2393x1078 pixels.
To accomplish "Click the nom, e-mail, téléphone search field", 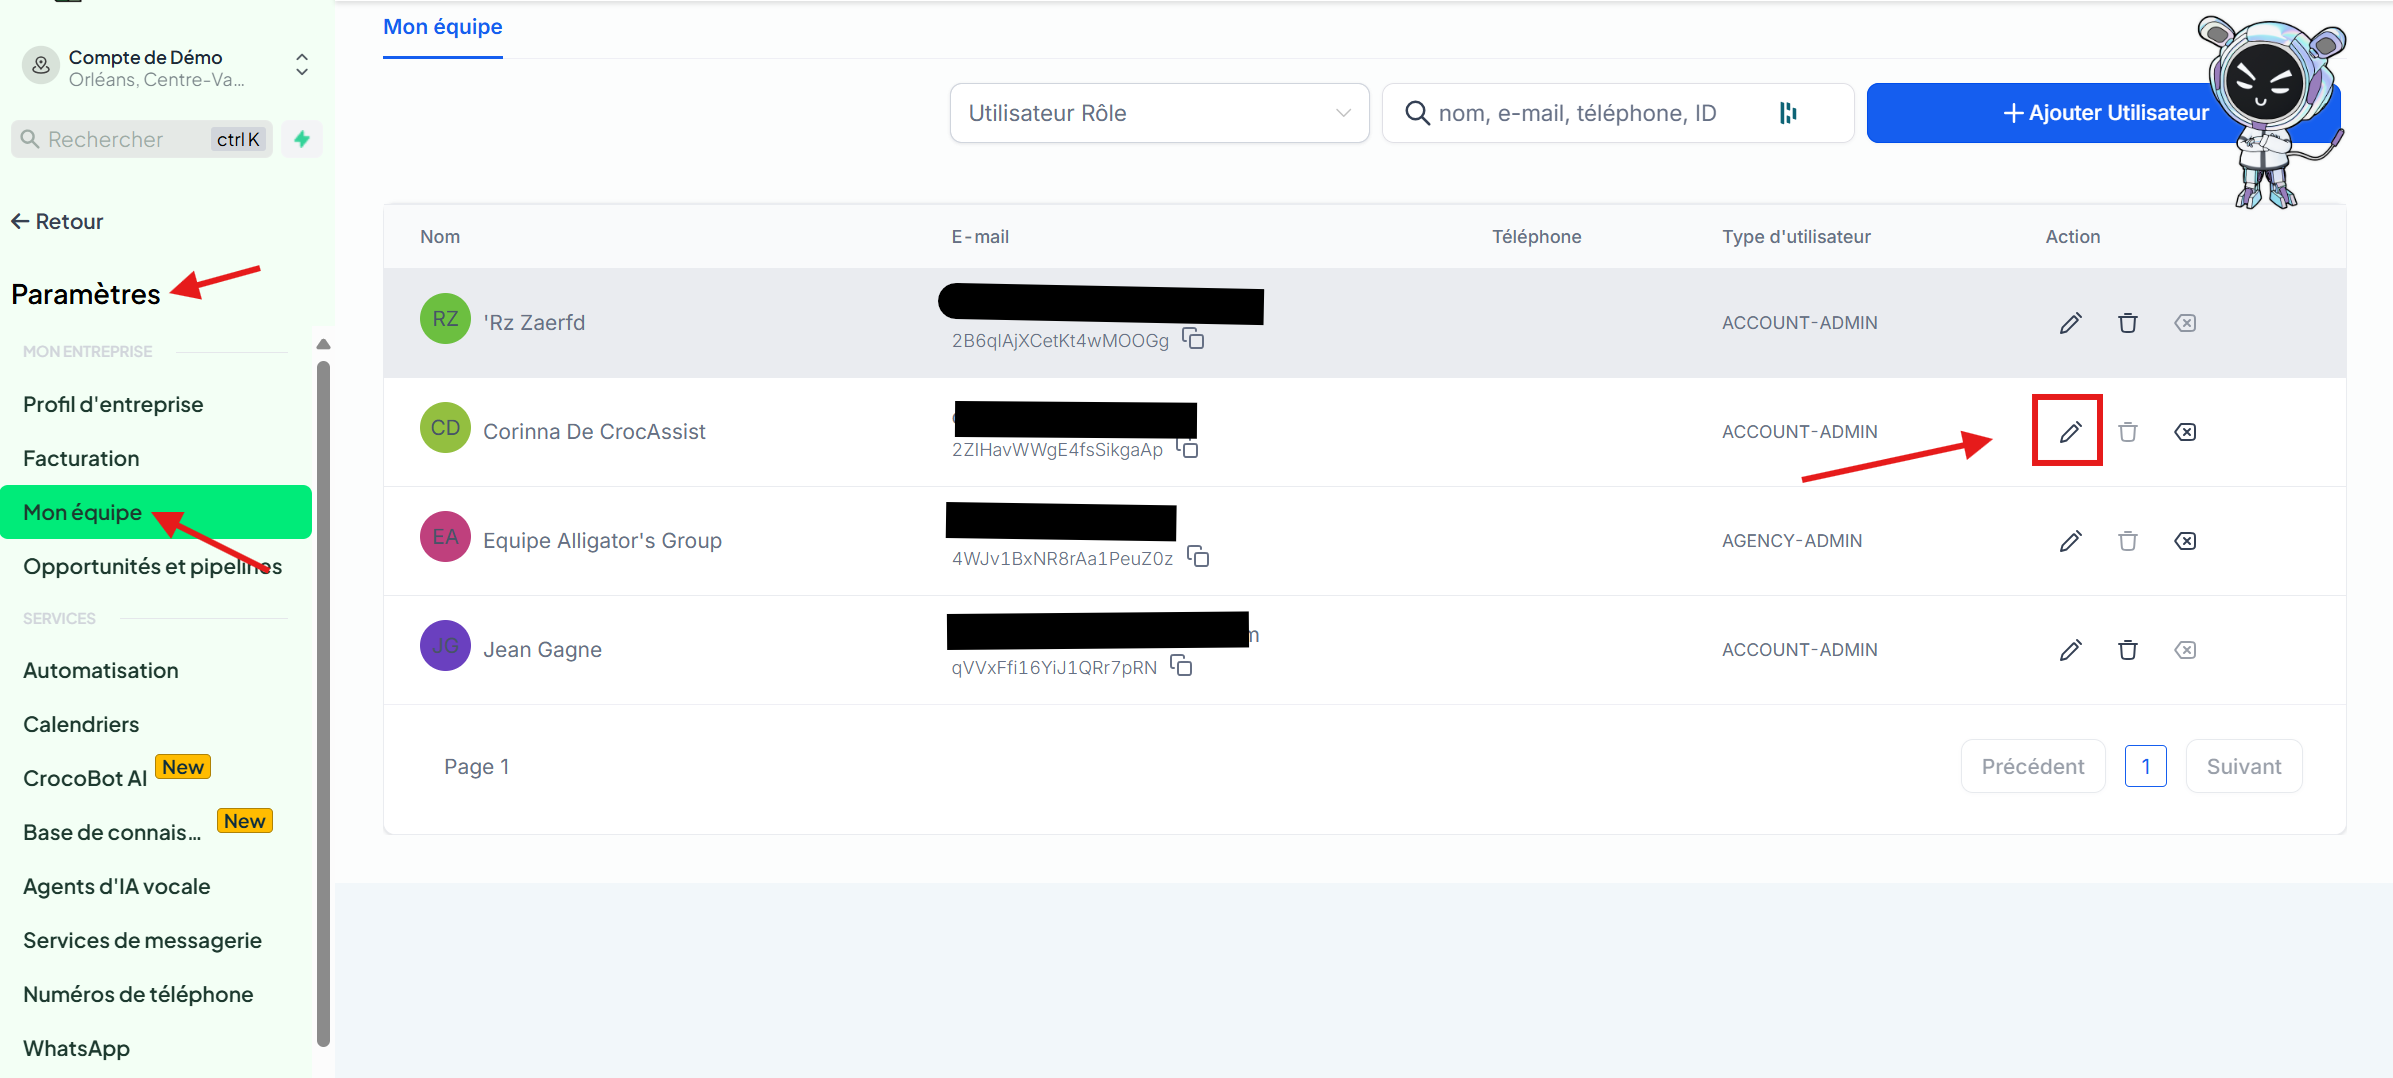I will [1590, 113].
